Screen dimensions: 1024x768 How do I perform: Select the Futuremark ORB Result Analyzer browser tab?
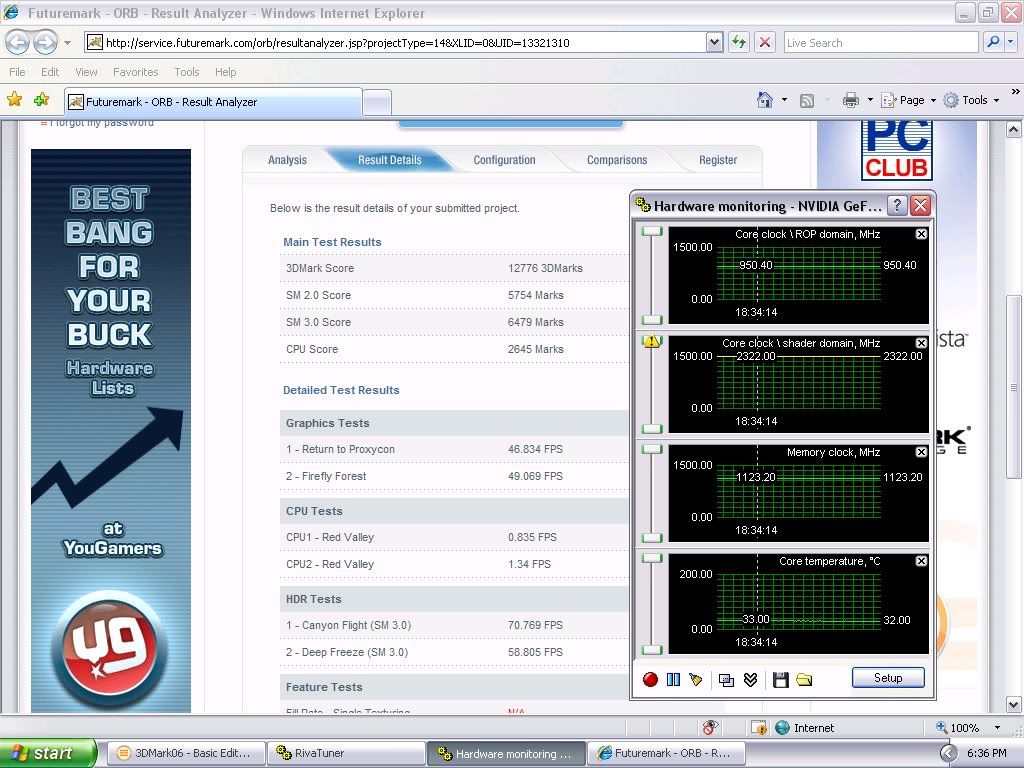click(x=214, y=102)
